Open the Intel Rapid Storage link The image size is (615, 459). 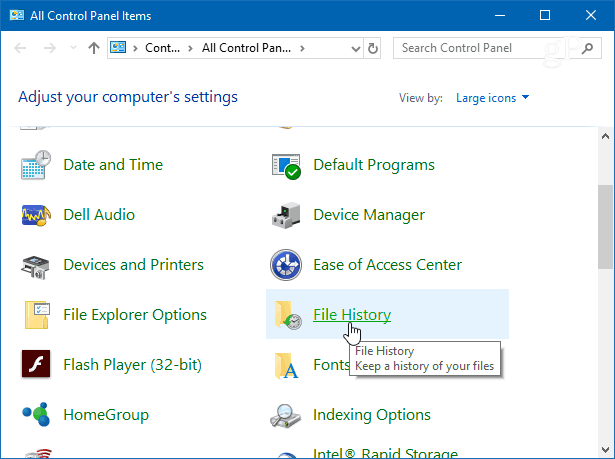point(385,453)
